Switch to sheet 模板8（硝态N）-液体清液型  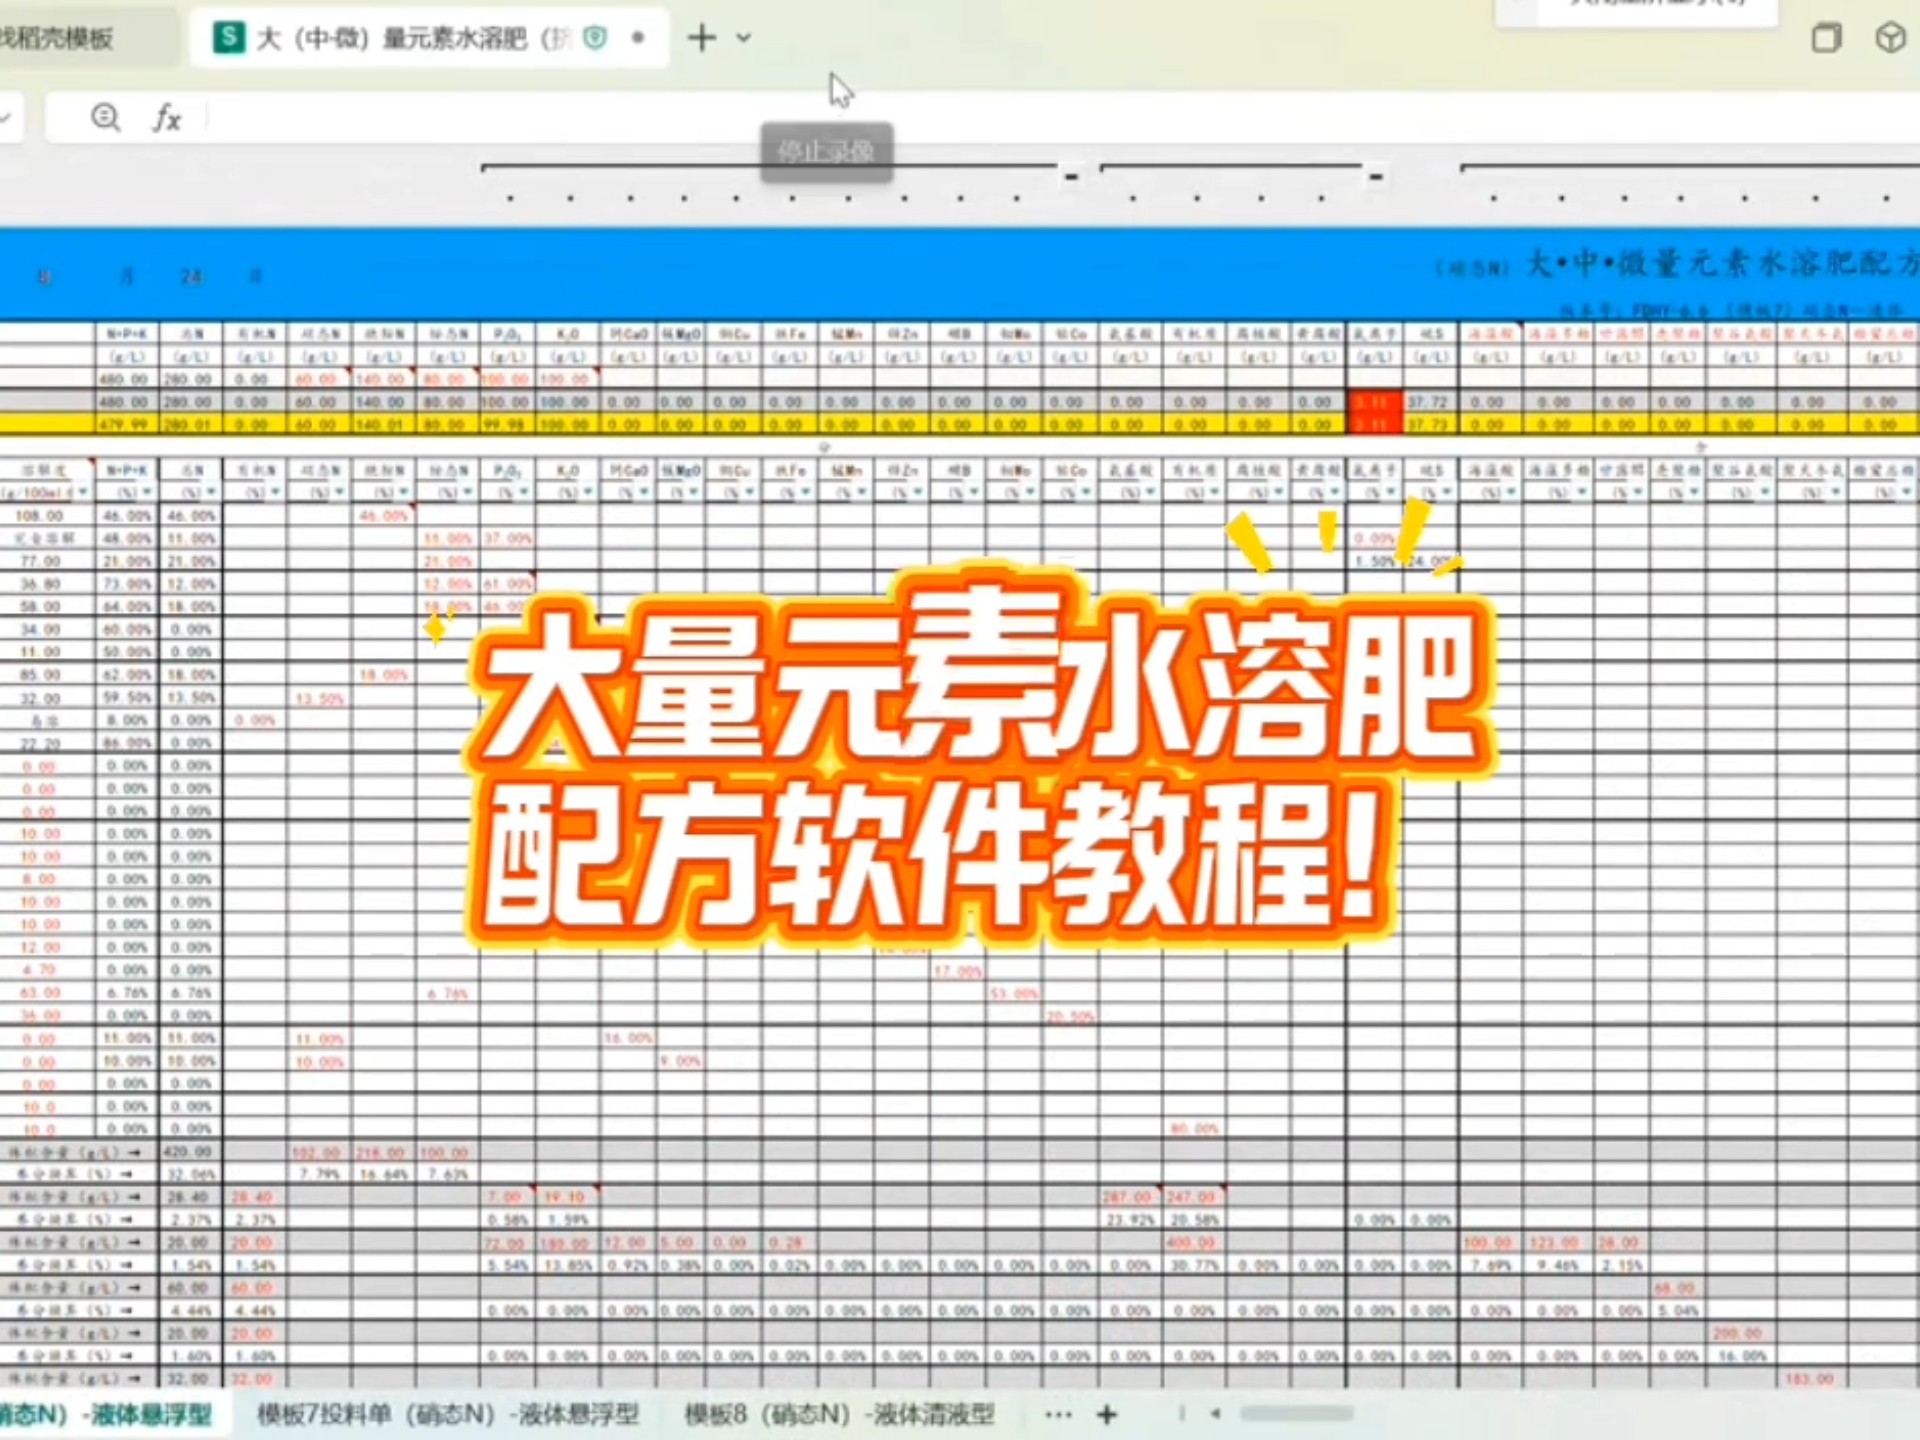click(839, 1414)
